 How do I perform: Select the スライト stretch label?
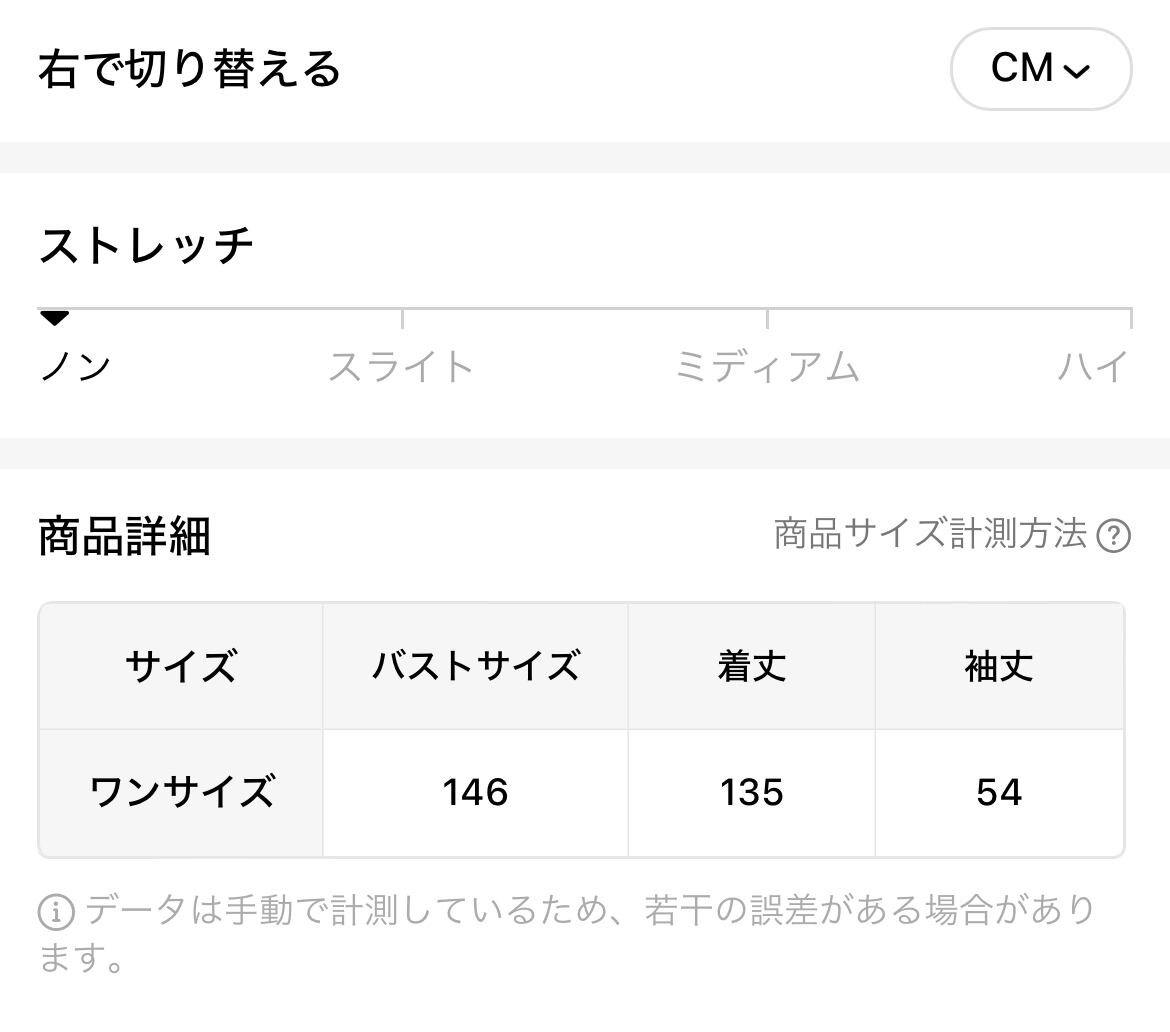tap(401, 366)
